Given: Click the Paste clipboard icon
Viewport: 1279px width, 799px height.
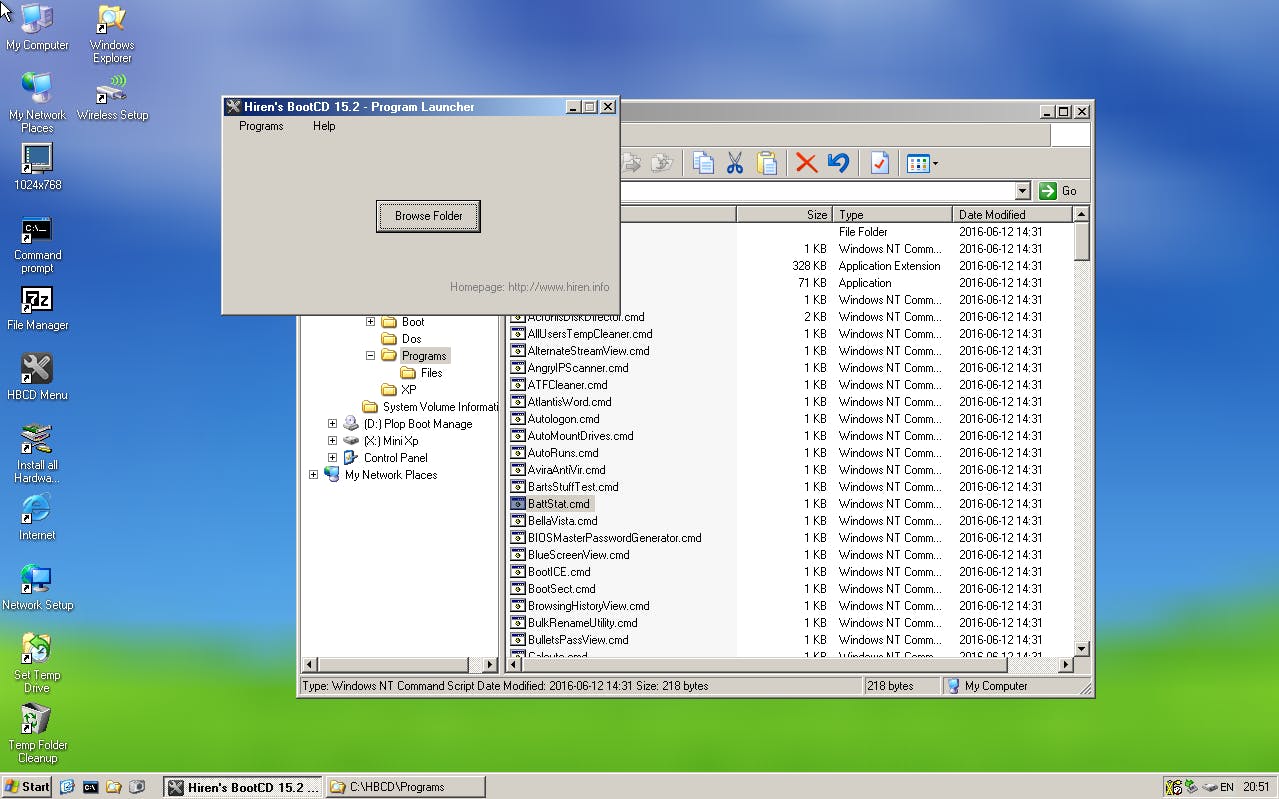Looking at the screenshot, I should tap(768, 162).
